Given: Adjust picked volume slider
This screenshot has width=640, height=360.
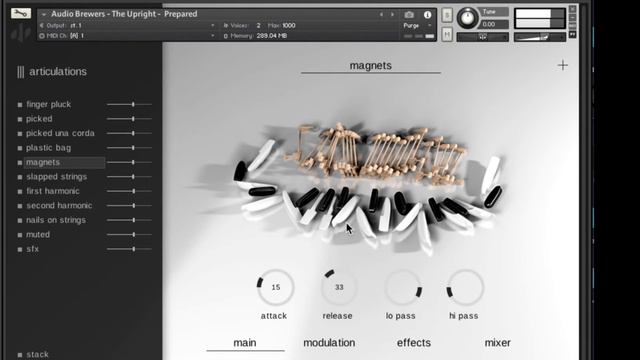Looking at the screenshot, I should click(129, 119).
